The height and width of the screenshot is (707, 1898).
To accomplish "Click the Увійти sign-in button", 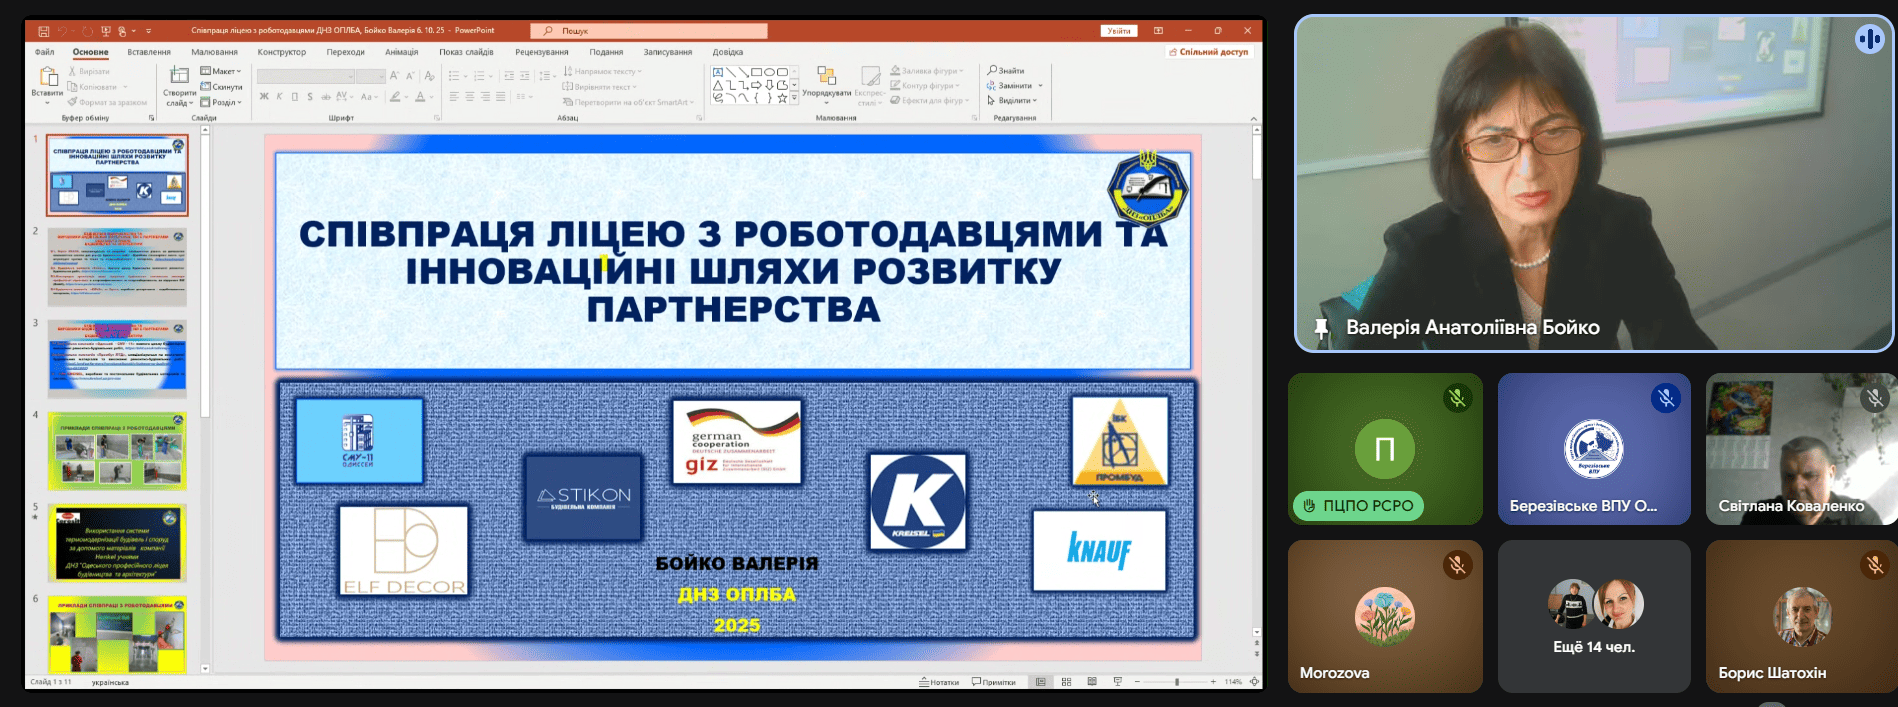I will (x=1118, y=31).
